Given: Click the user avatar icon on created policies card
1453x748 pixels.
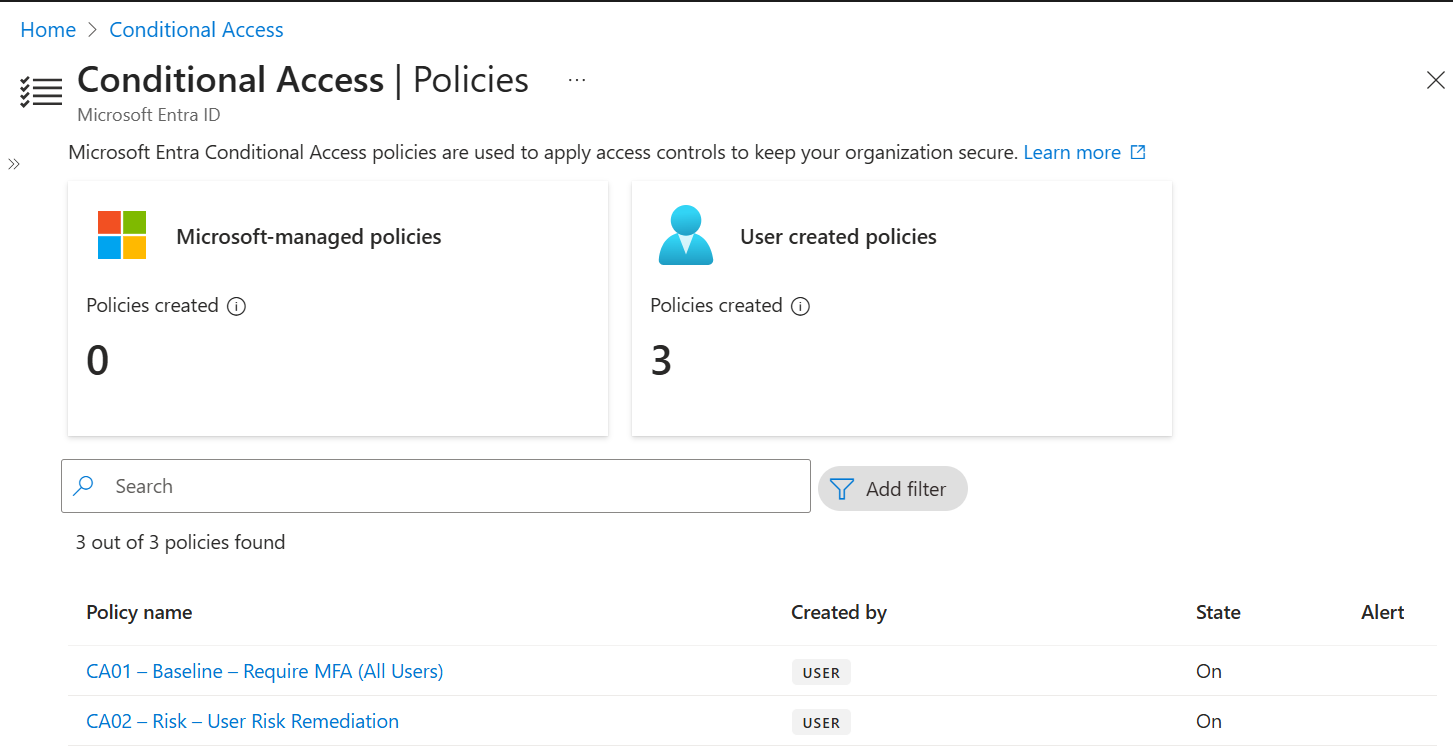Looking at the screenshot, I should click(x=686, y=235).
